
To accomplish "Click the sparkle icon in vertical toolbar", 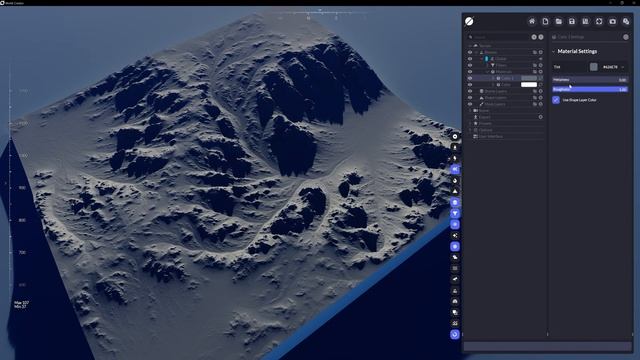I will click(455, 236).
